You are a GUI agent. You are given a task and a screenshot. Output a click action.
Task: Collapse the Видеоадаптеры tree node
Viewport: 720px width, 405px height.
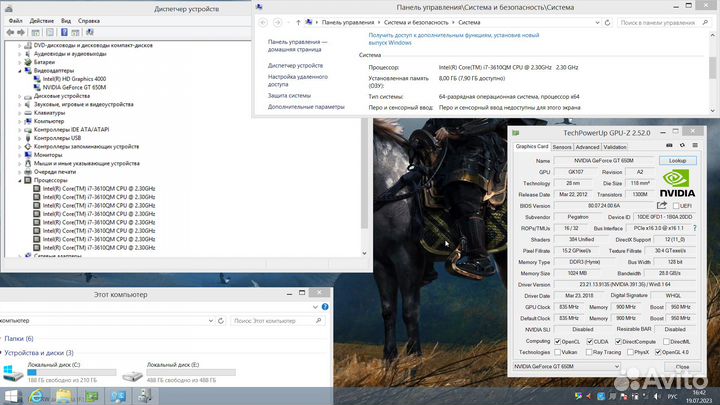(20, 71)
